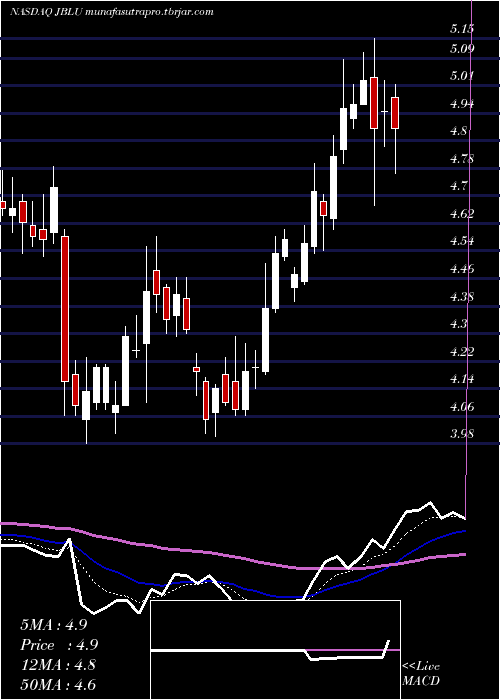Click the 4.38 price axis label
Screen dimensions: 500x700
[x=462, y=296]
